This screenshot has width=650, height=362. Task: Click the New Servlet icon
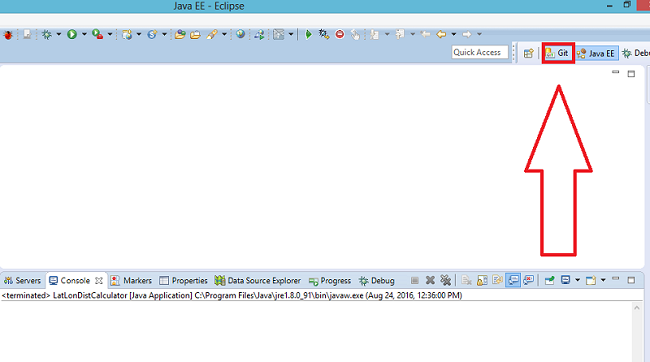coord(152,34)
